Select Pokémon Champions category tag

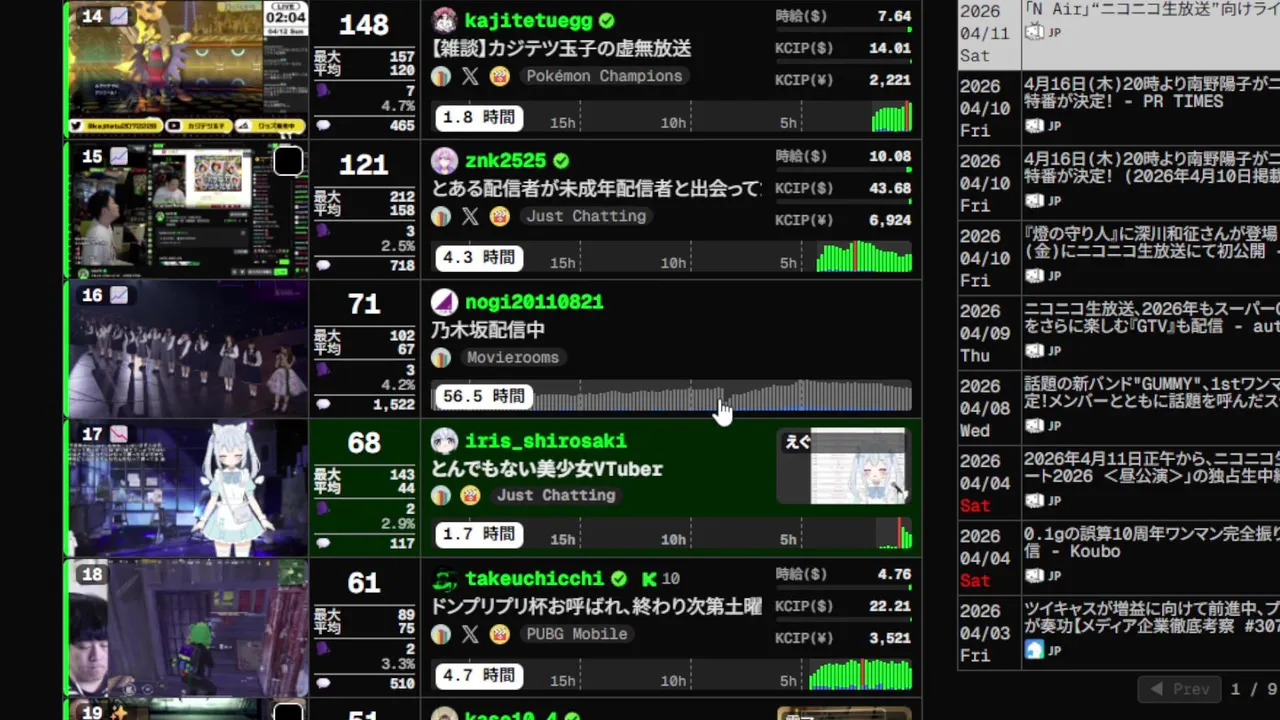[x=604, y=76]
